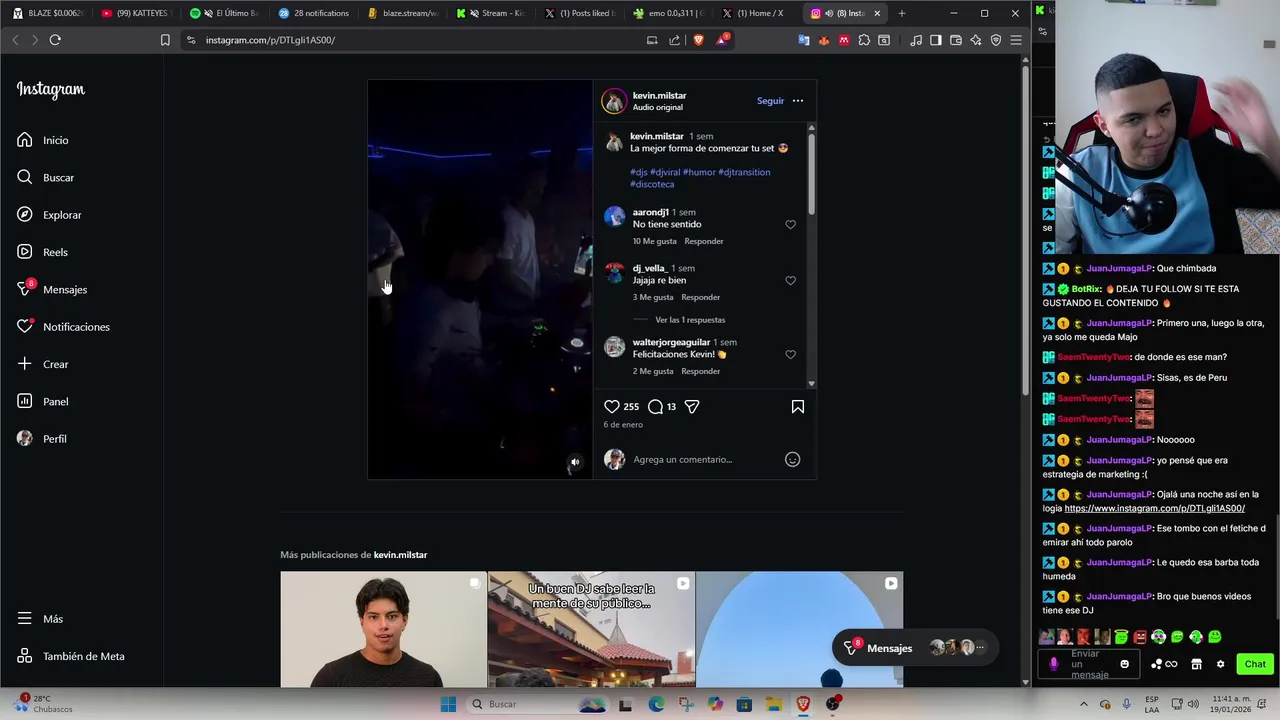Open Mensajes in the left sidebar
Viewport: 1280px width, 720px height.
pos(52,289)
